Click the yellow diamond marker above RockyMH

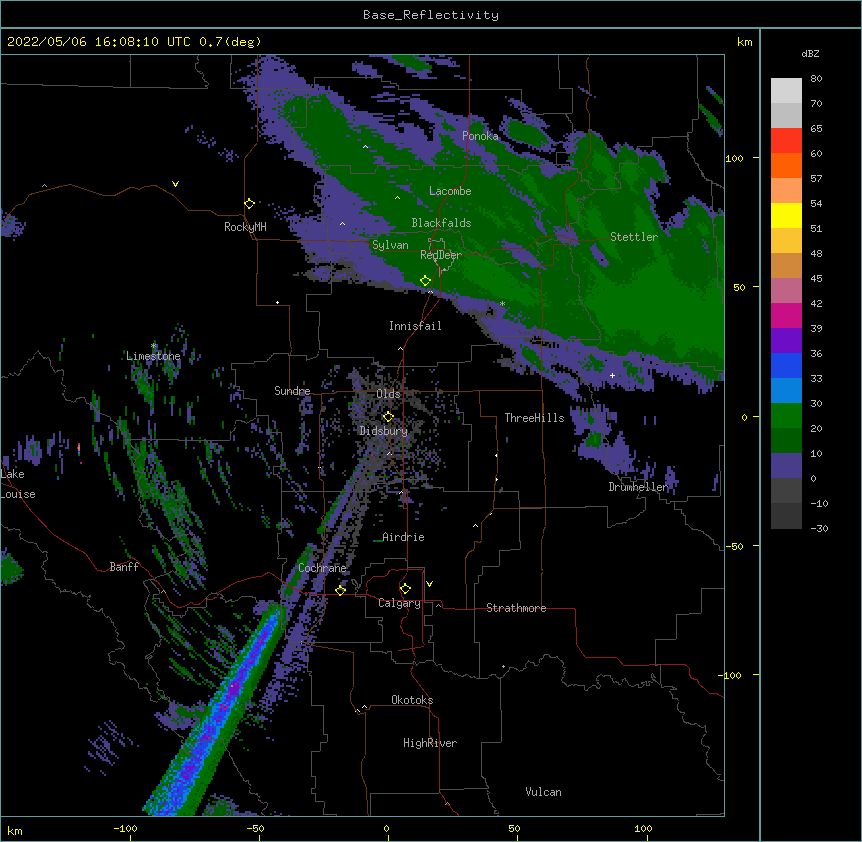click(x=250, y=204)
